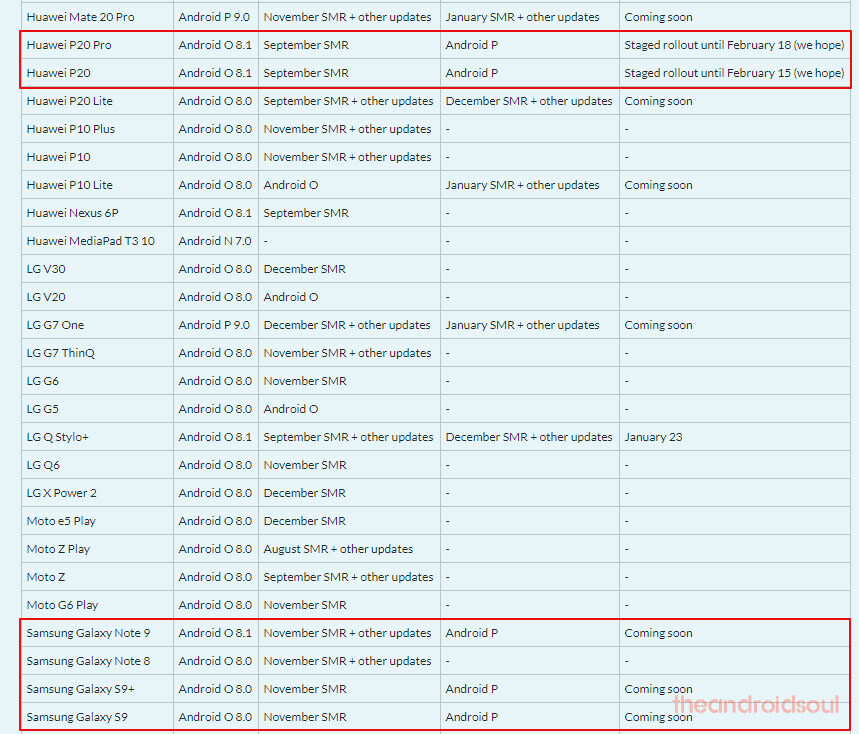Click August SMR + other updates for Moto Z Play

(338, 548)
